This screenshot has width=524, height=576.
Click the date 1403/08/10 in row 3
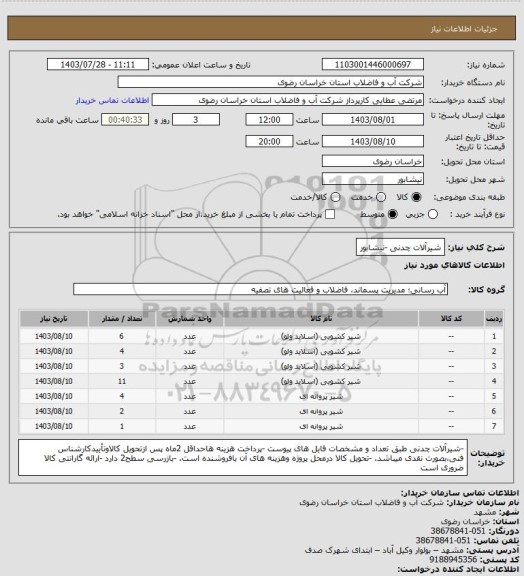pyautogui.click(x=54, y=366)
